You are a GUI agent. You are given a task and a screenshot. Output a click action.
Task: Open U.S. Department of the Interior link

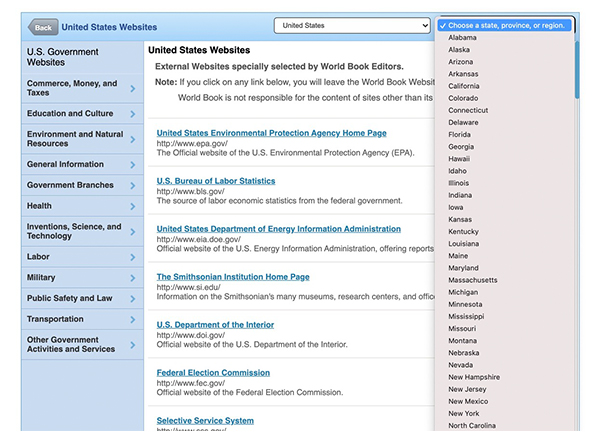click(215, 324)
